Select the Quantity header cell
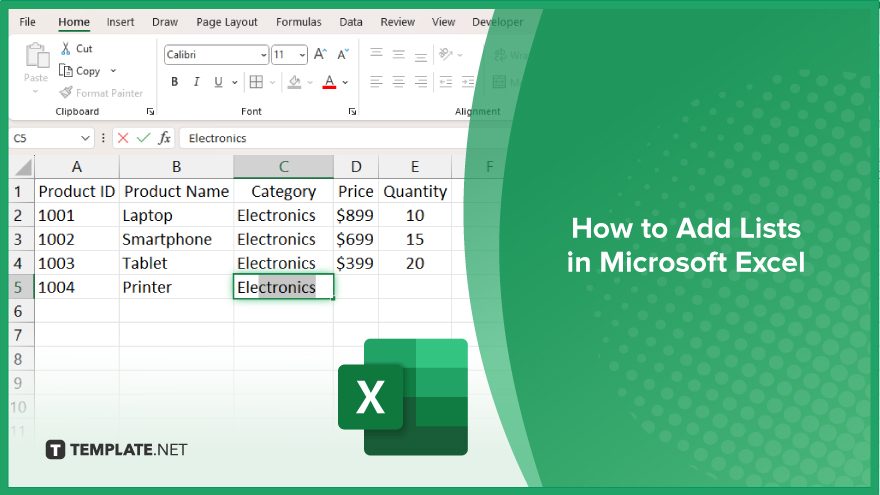This screenshot has height=495, width=880. coord(415,191)
